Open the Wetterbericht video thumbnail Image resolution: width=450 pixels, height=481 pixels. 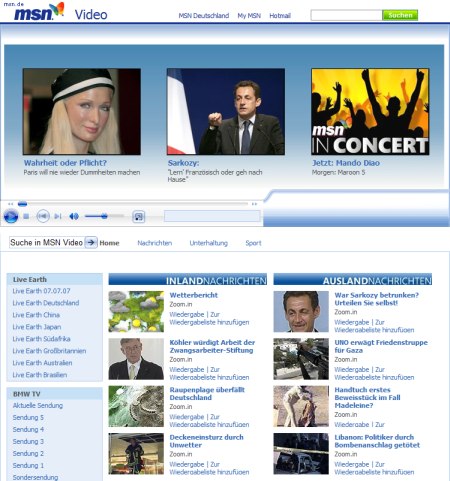(136, 311)
